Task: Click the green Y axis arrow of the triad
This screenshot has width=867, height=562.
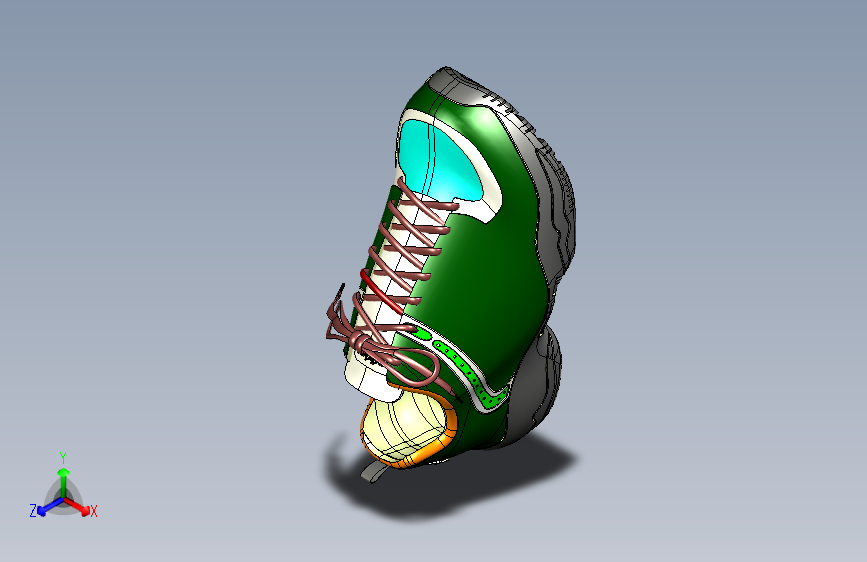Action: (64, 482)
